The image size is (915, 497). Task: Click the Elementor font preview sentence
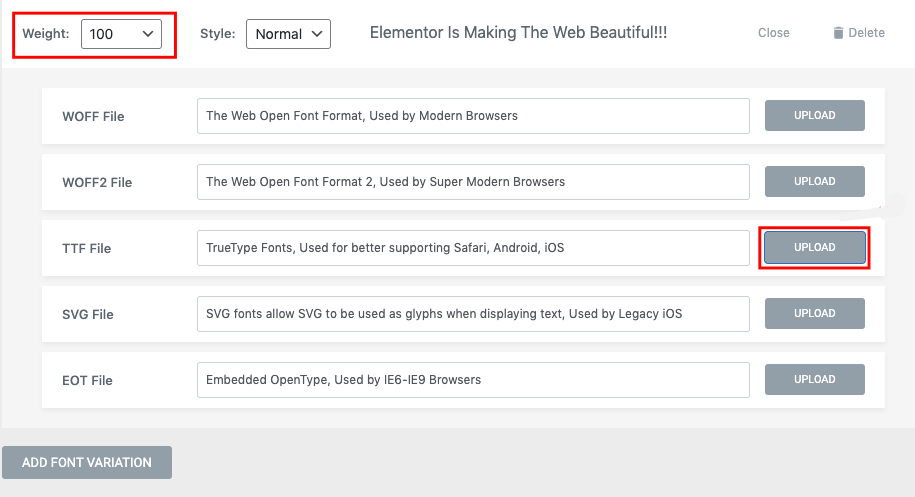[518, 33]
